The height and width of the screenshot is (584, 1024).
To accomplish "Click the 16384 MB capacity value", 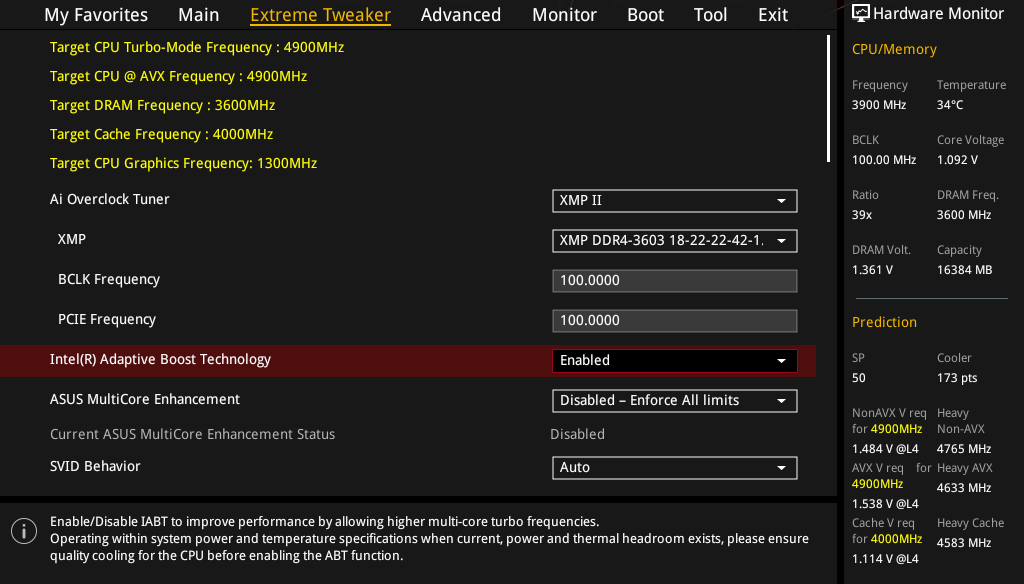I will pyautogui.click(x=965, y=270).
